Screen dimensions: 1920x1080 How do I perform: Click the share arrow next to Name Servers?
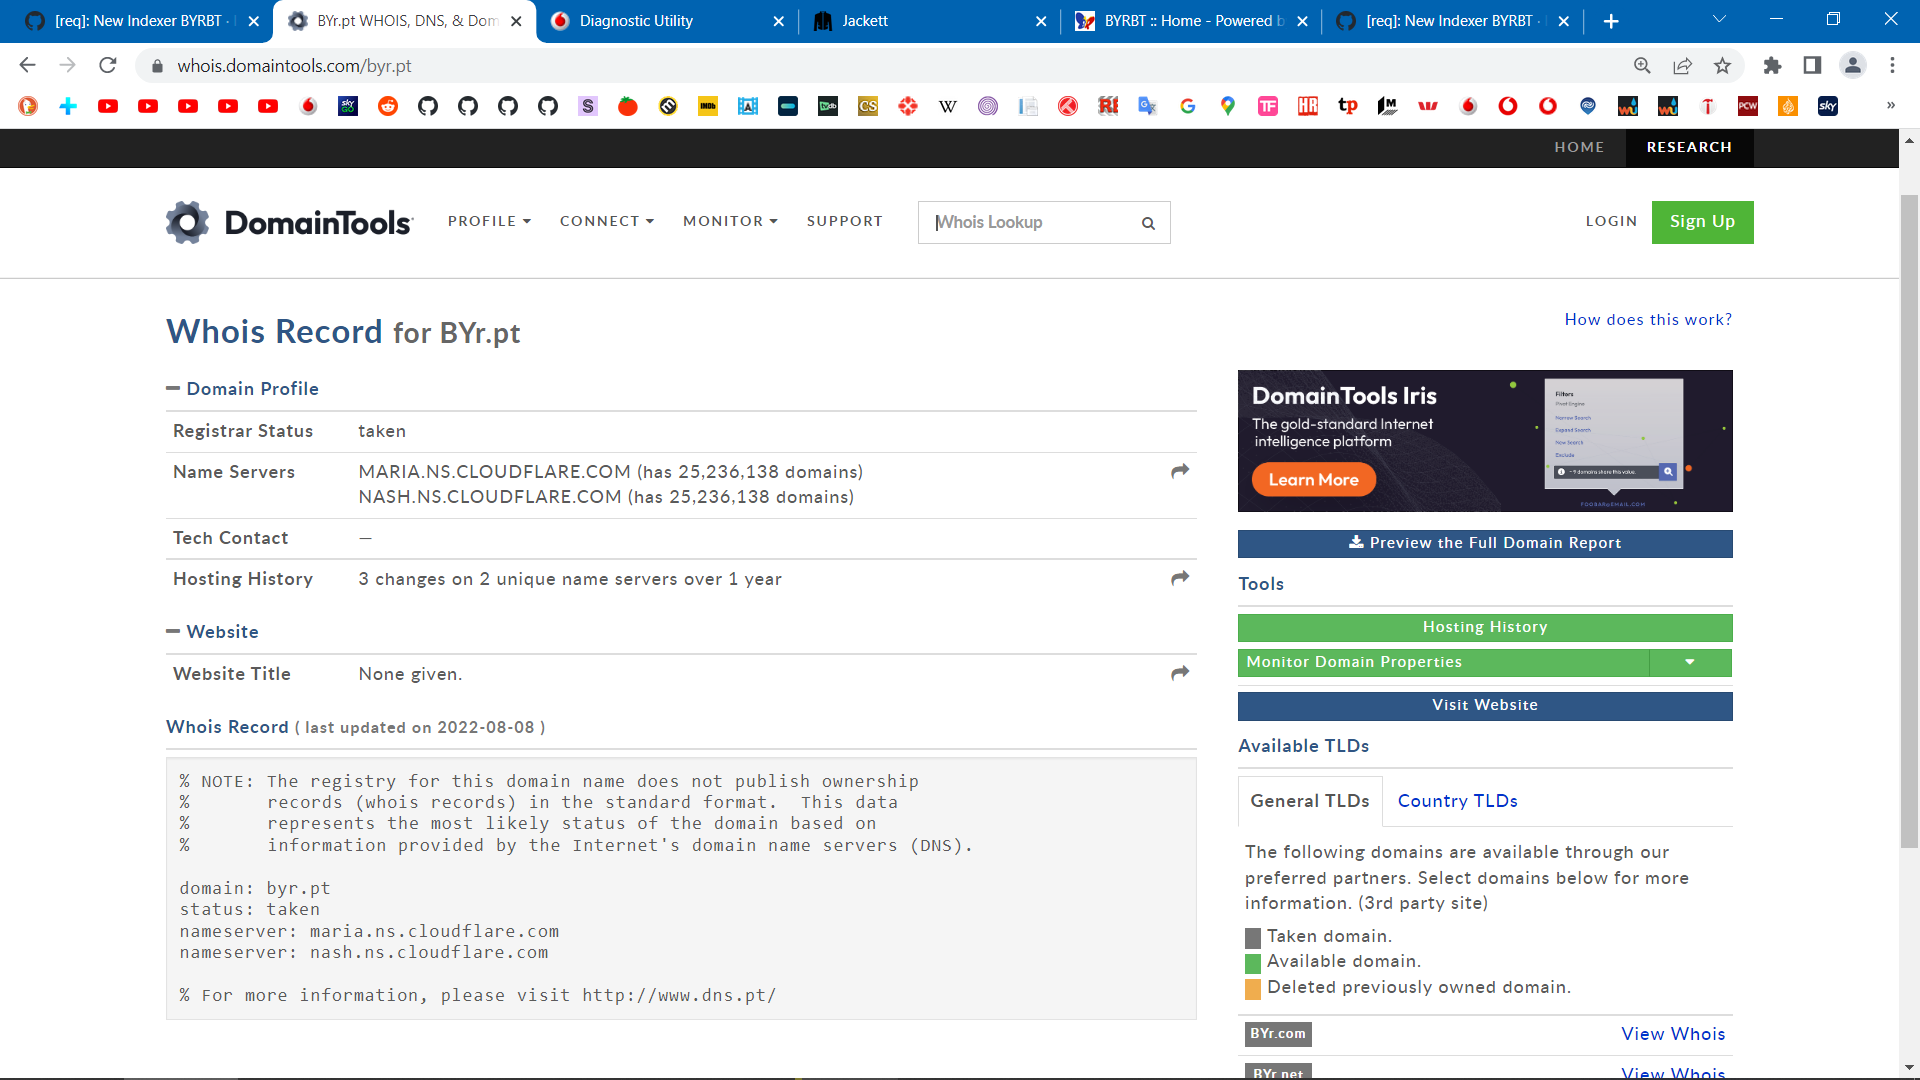pos(1179,471)
